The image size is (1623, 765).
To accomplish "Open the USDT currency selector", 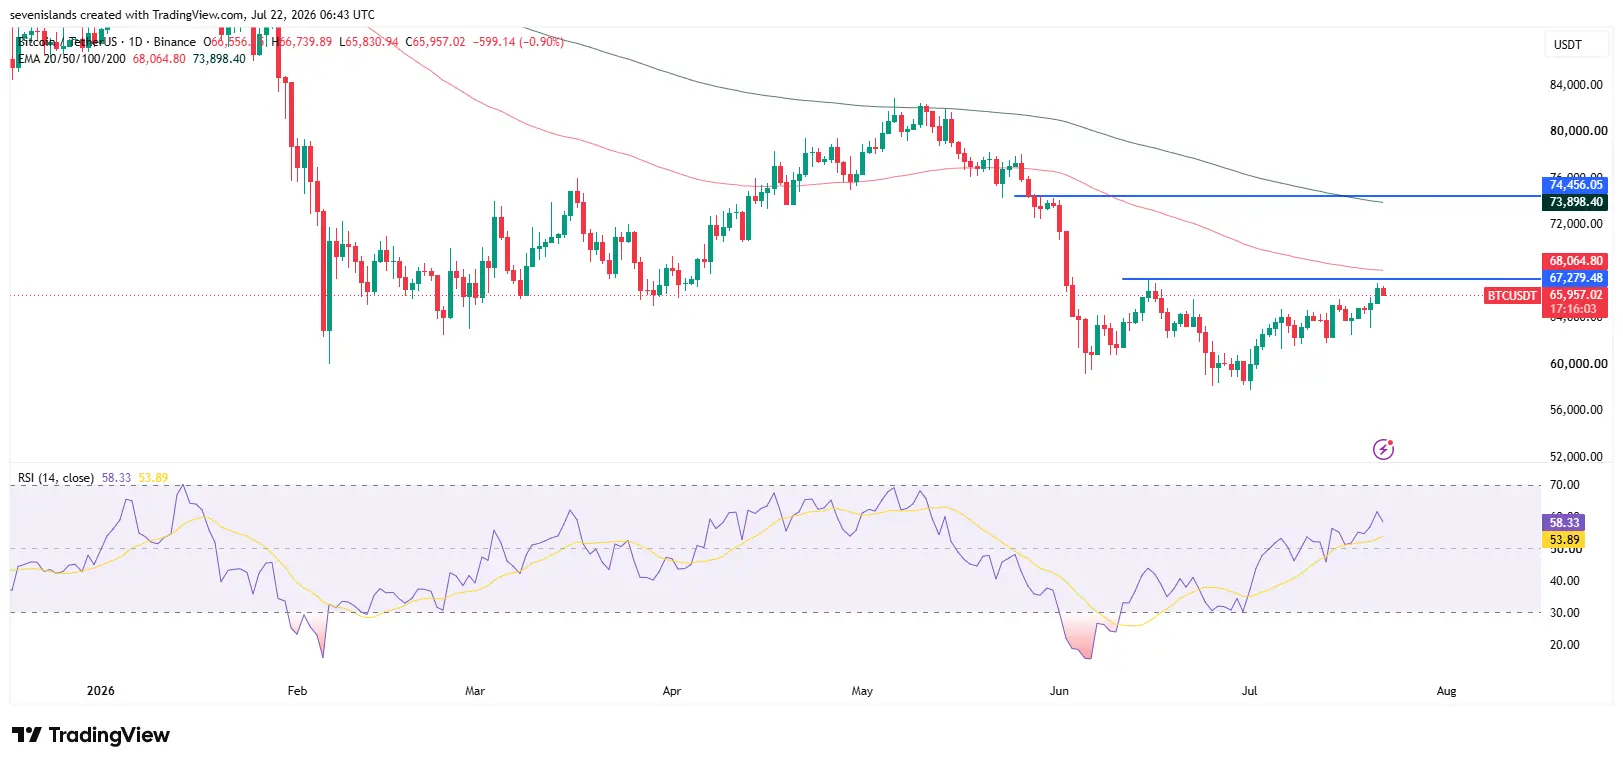I will click(1567, 44).
